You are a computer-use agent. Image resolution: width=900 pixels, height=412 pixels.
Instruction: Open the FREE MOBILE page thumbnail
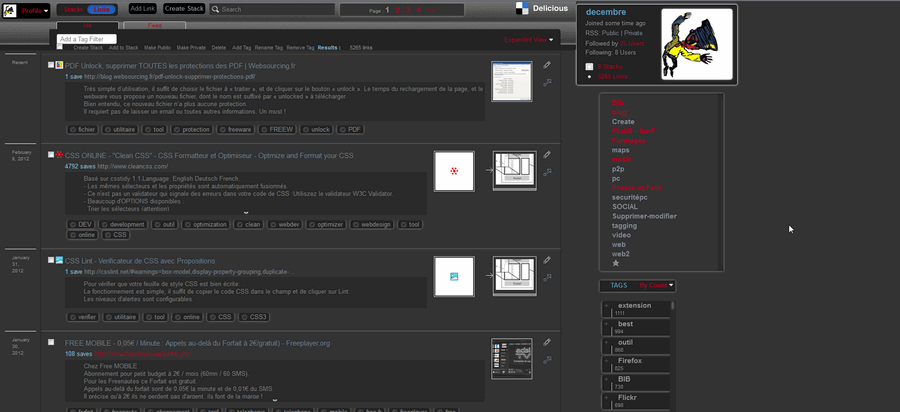tap(512, 359)
